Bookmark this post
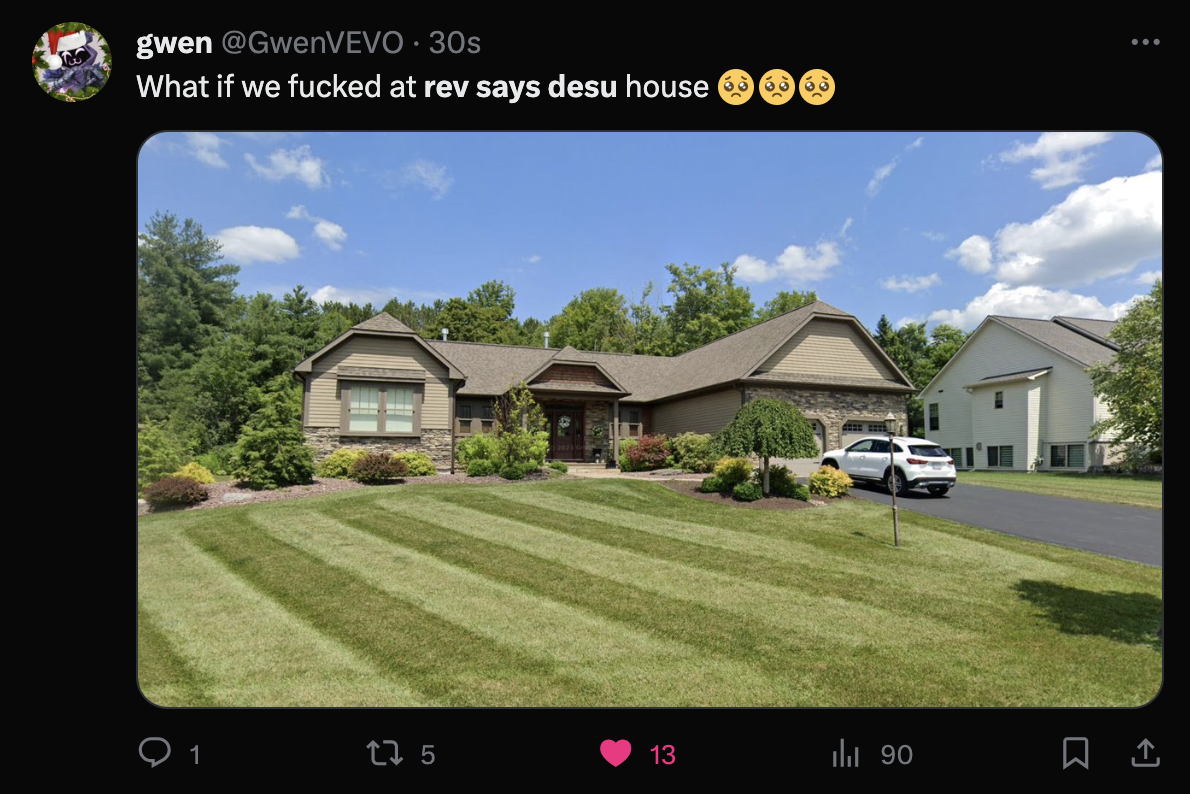 (x=1075, y=753)
